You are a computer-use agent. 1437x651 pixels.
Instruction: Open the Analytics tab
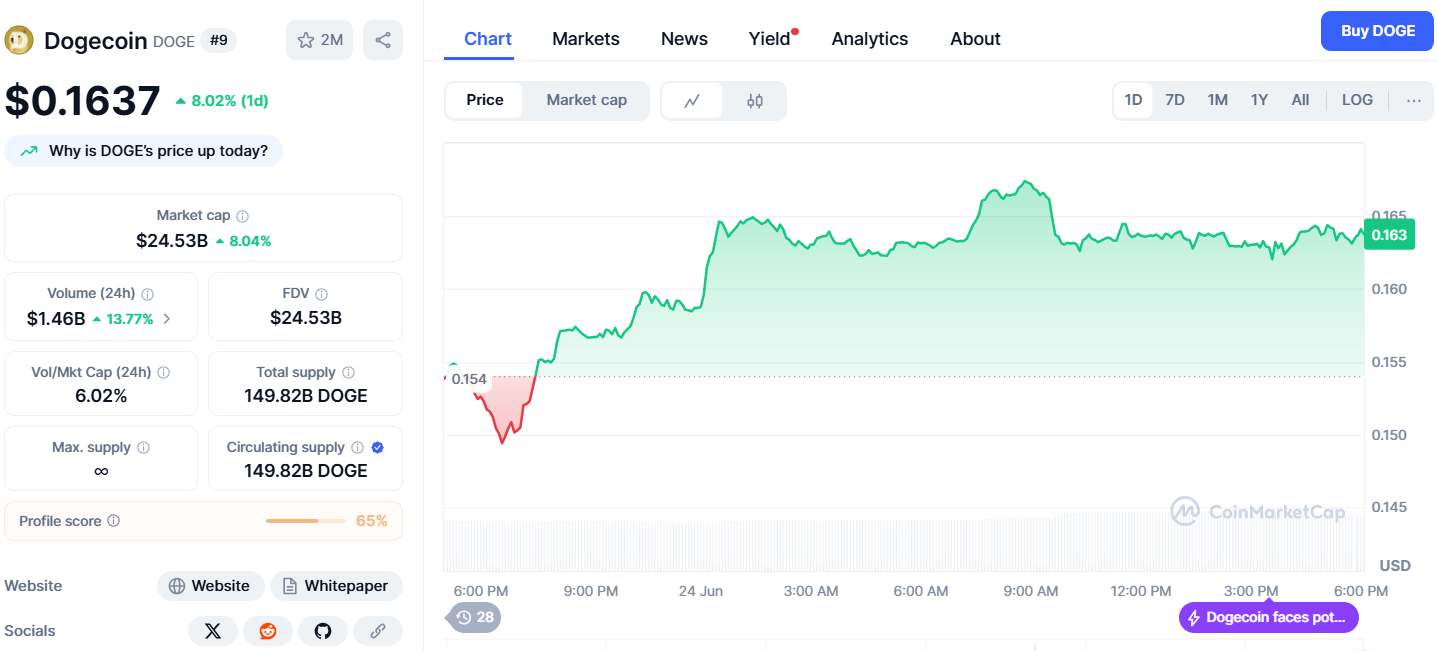pos(870,39)
